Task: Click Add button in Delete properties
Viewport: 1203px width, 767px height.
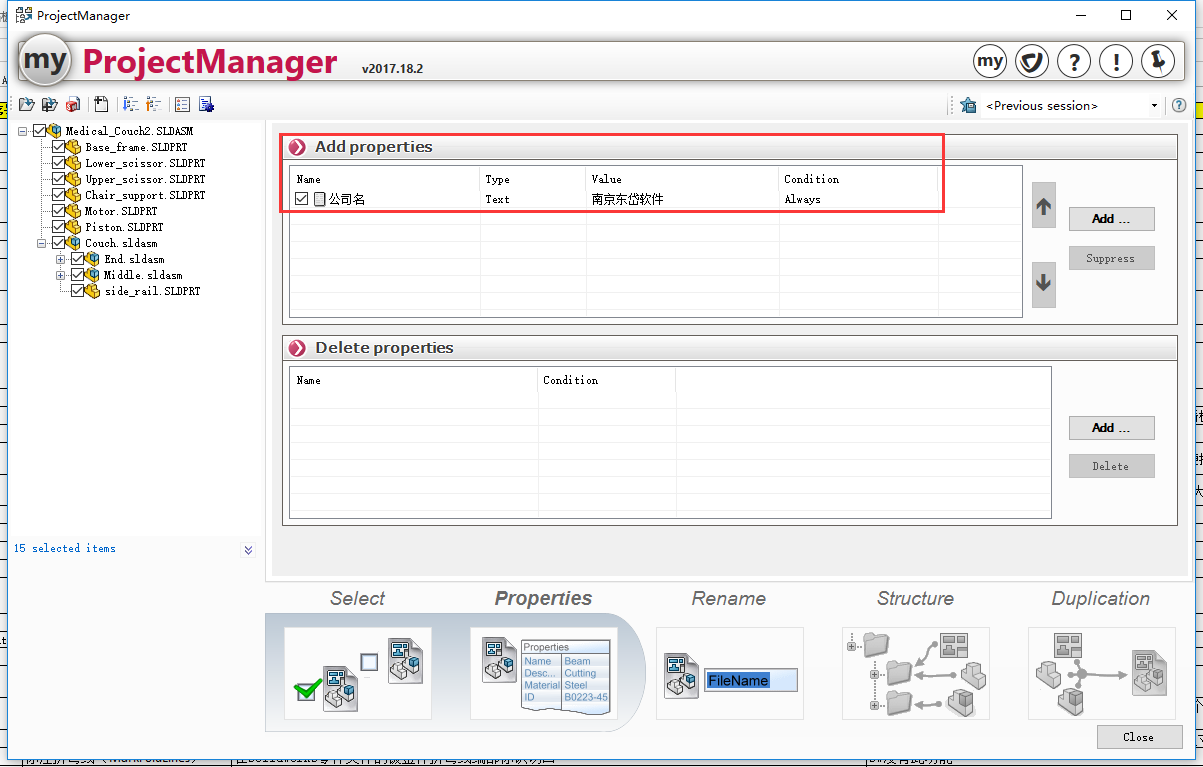Action: click(x=1111, y=428)
